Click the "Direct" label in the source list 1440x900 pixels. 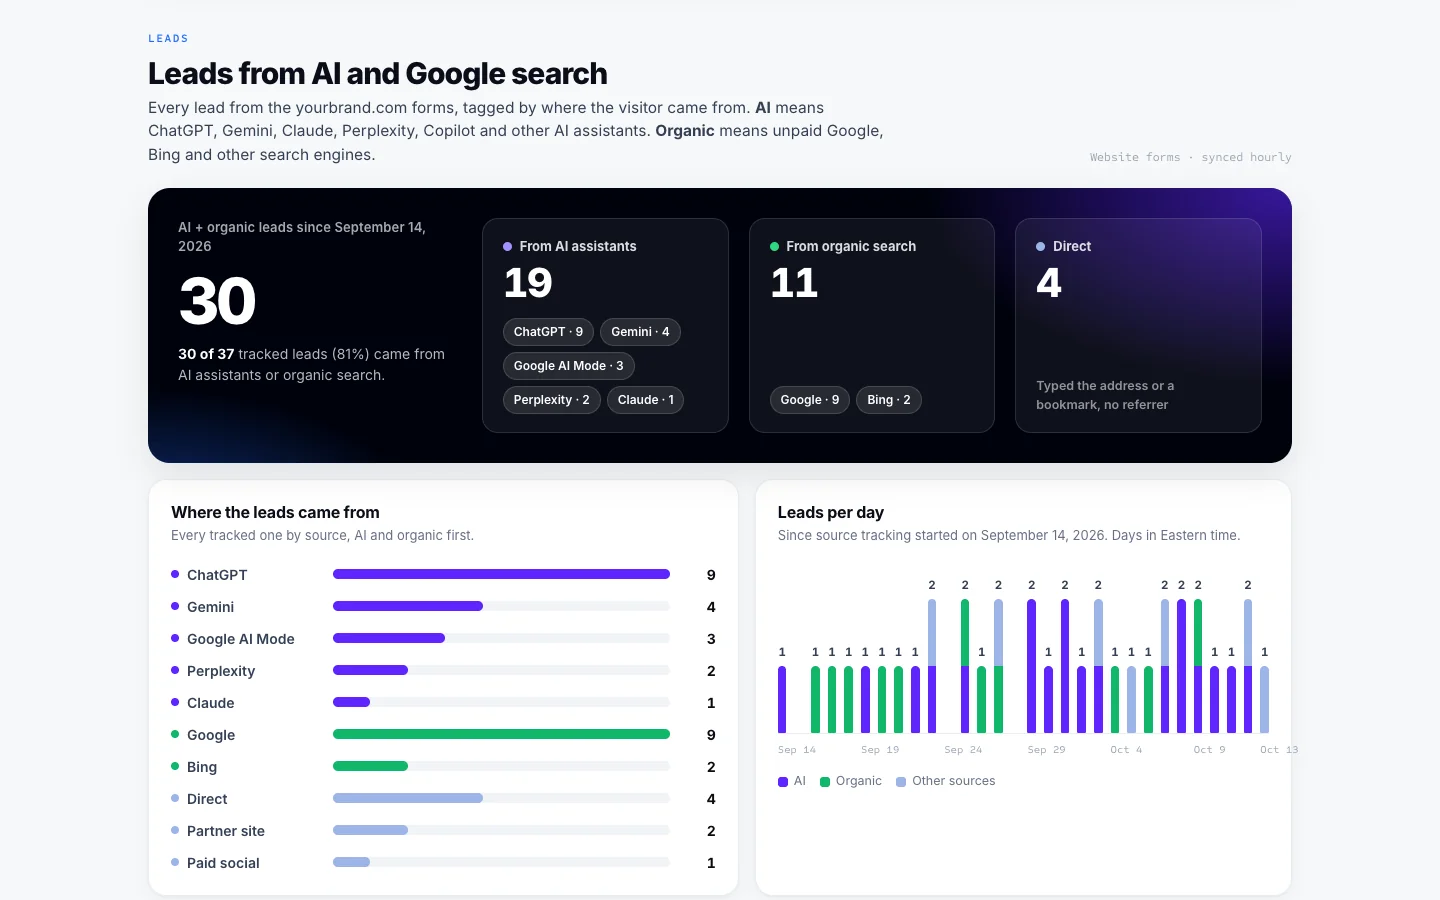tap(207, 799)
